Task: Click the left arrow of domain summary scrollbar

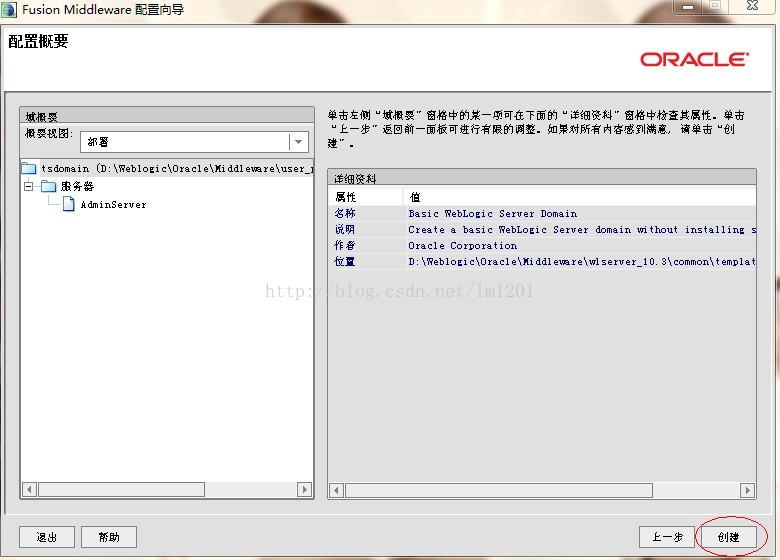Action: tap(29, 489)
